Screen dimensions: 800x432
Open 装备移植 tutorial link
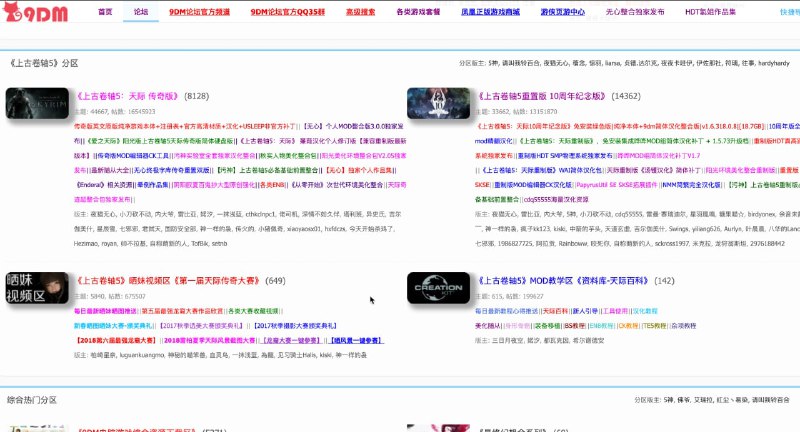[547, 325]
